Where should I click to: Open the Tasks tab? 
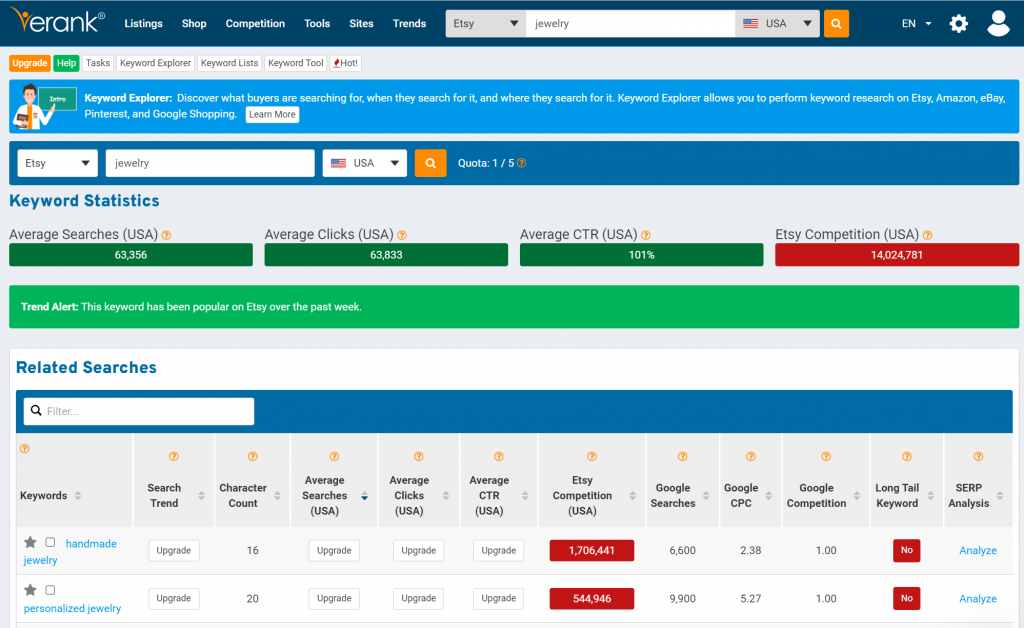(x=98, y=63)
